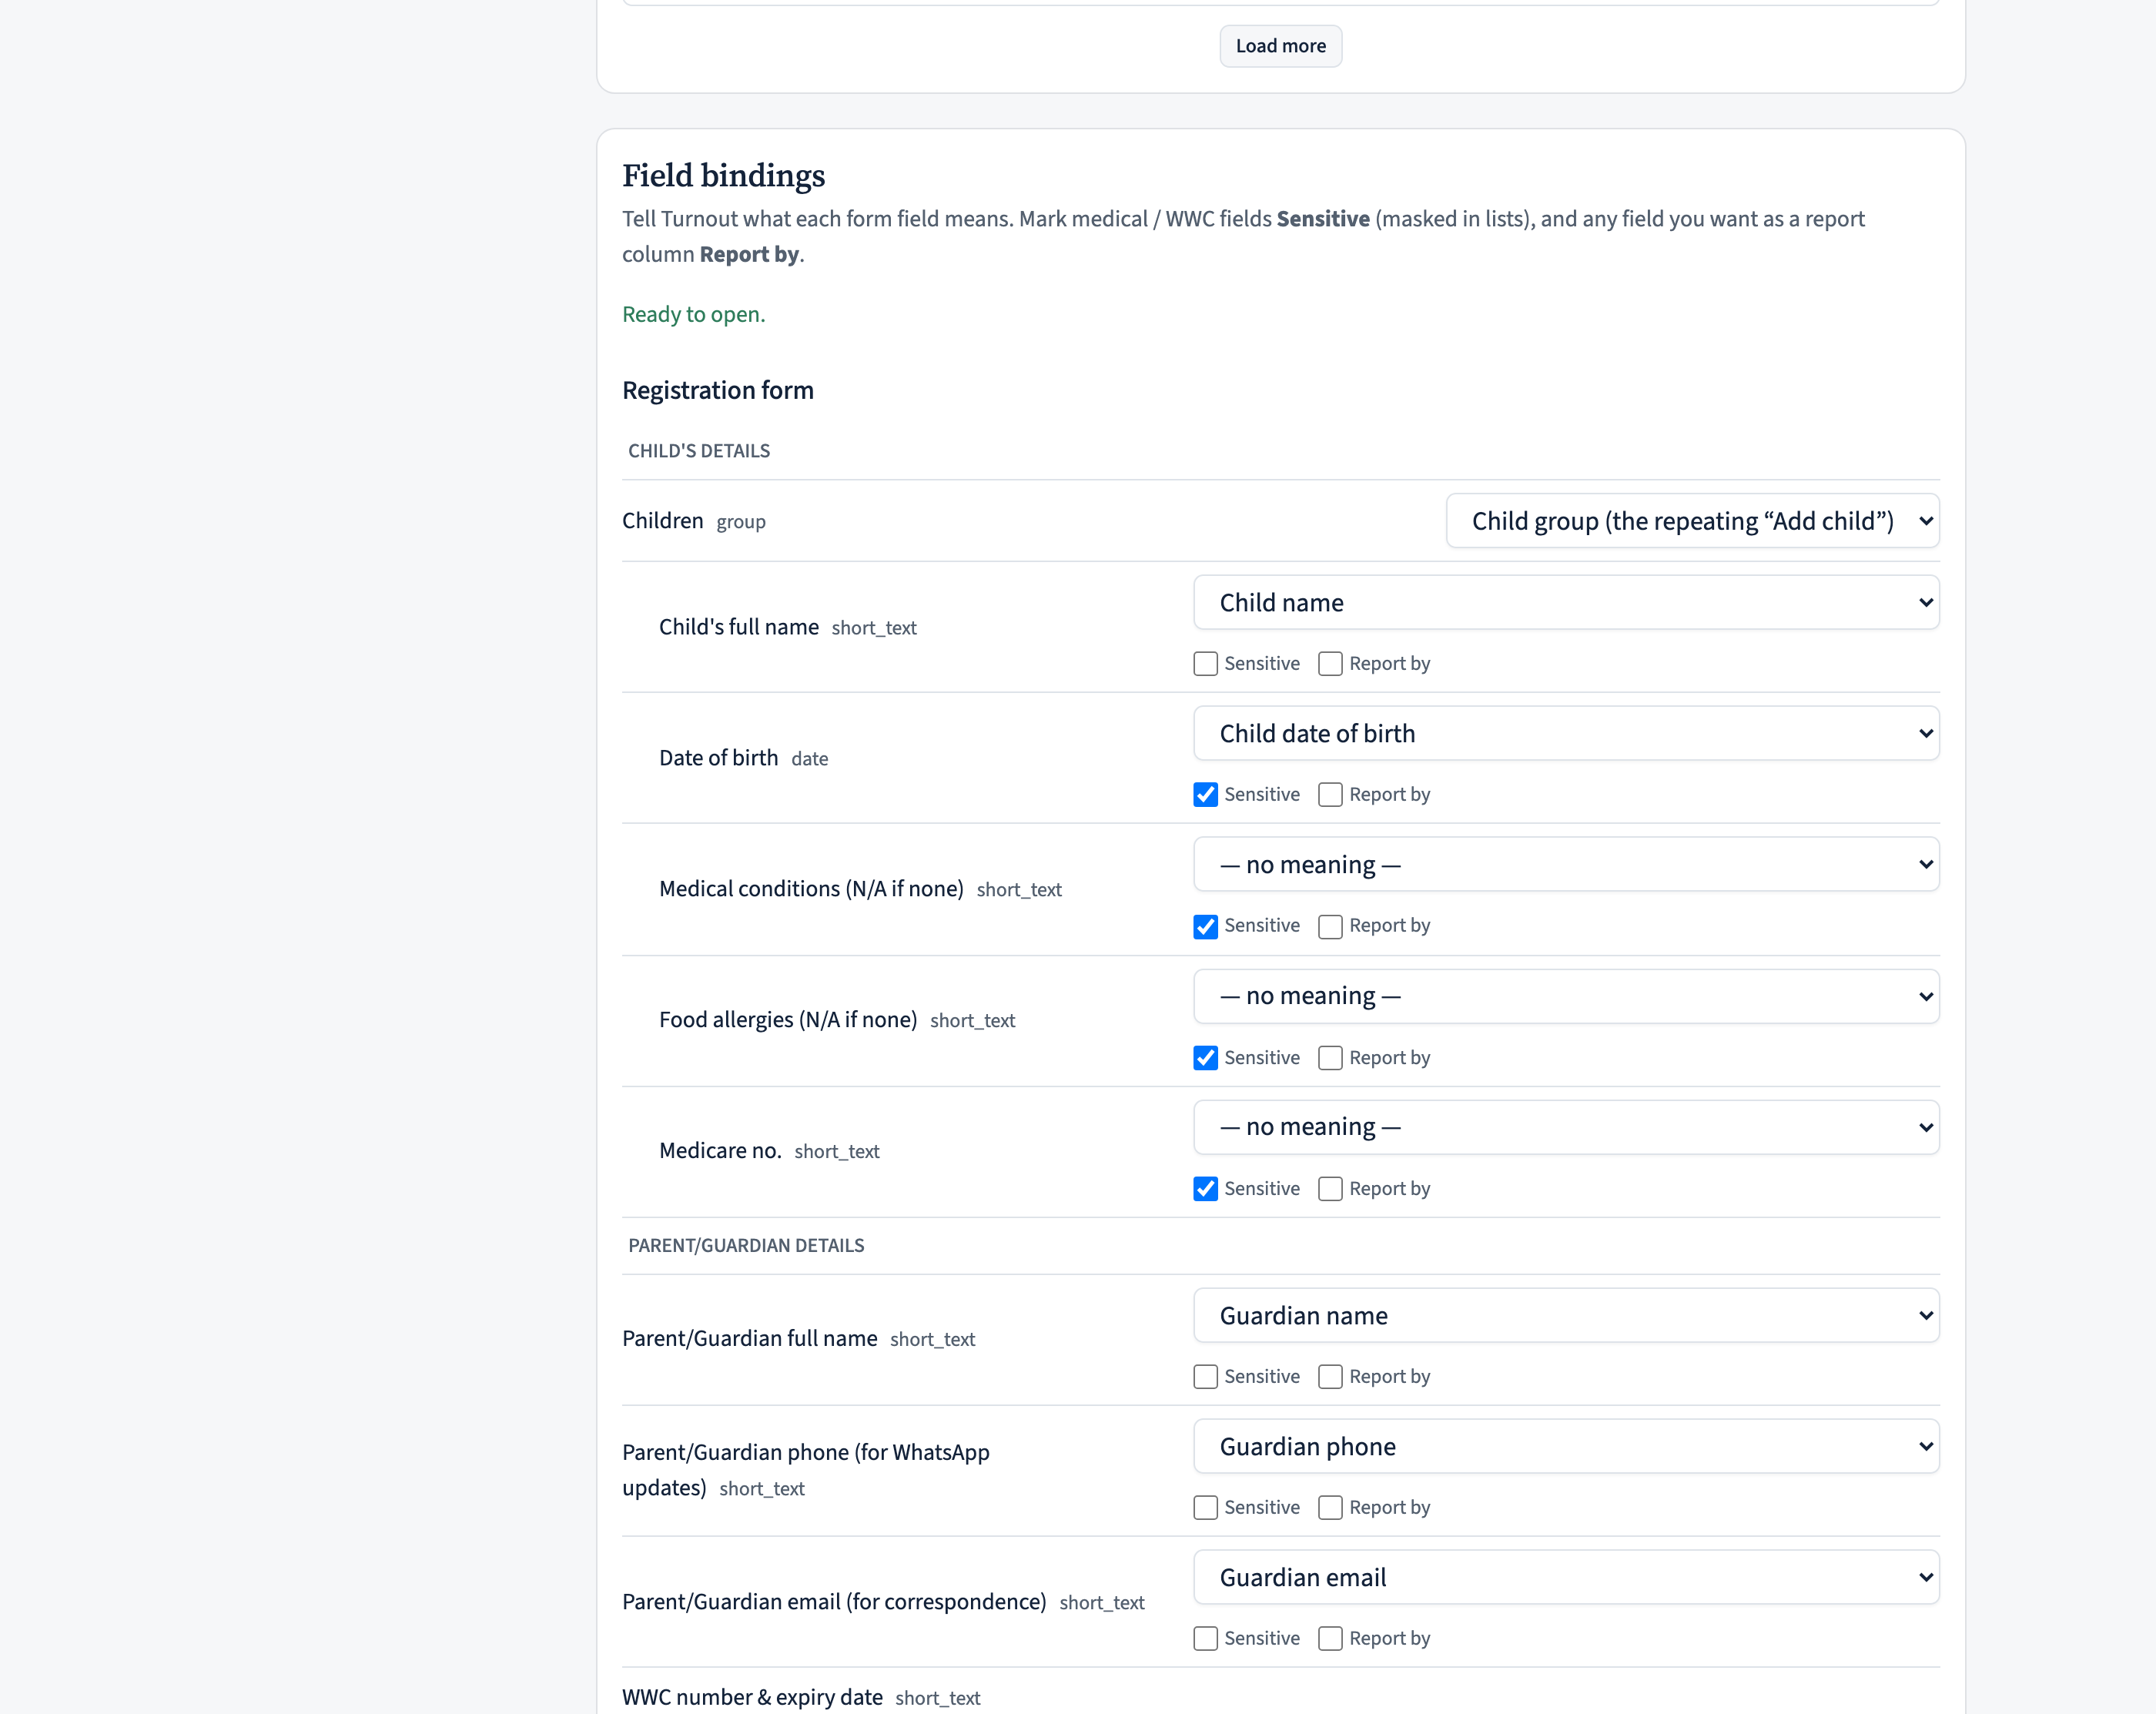Screen dimensions: 2156x1714
Task: Open the Child name binding dropdown
Action: tap(1566, 602)
